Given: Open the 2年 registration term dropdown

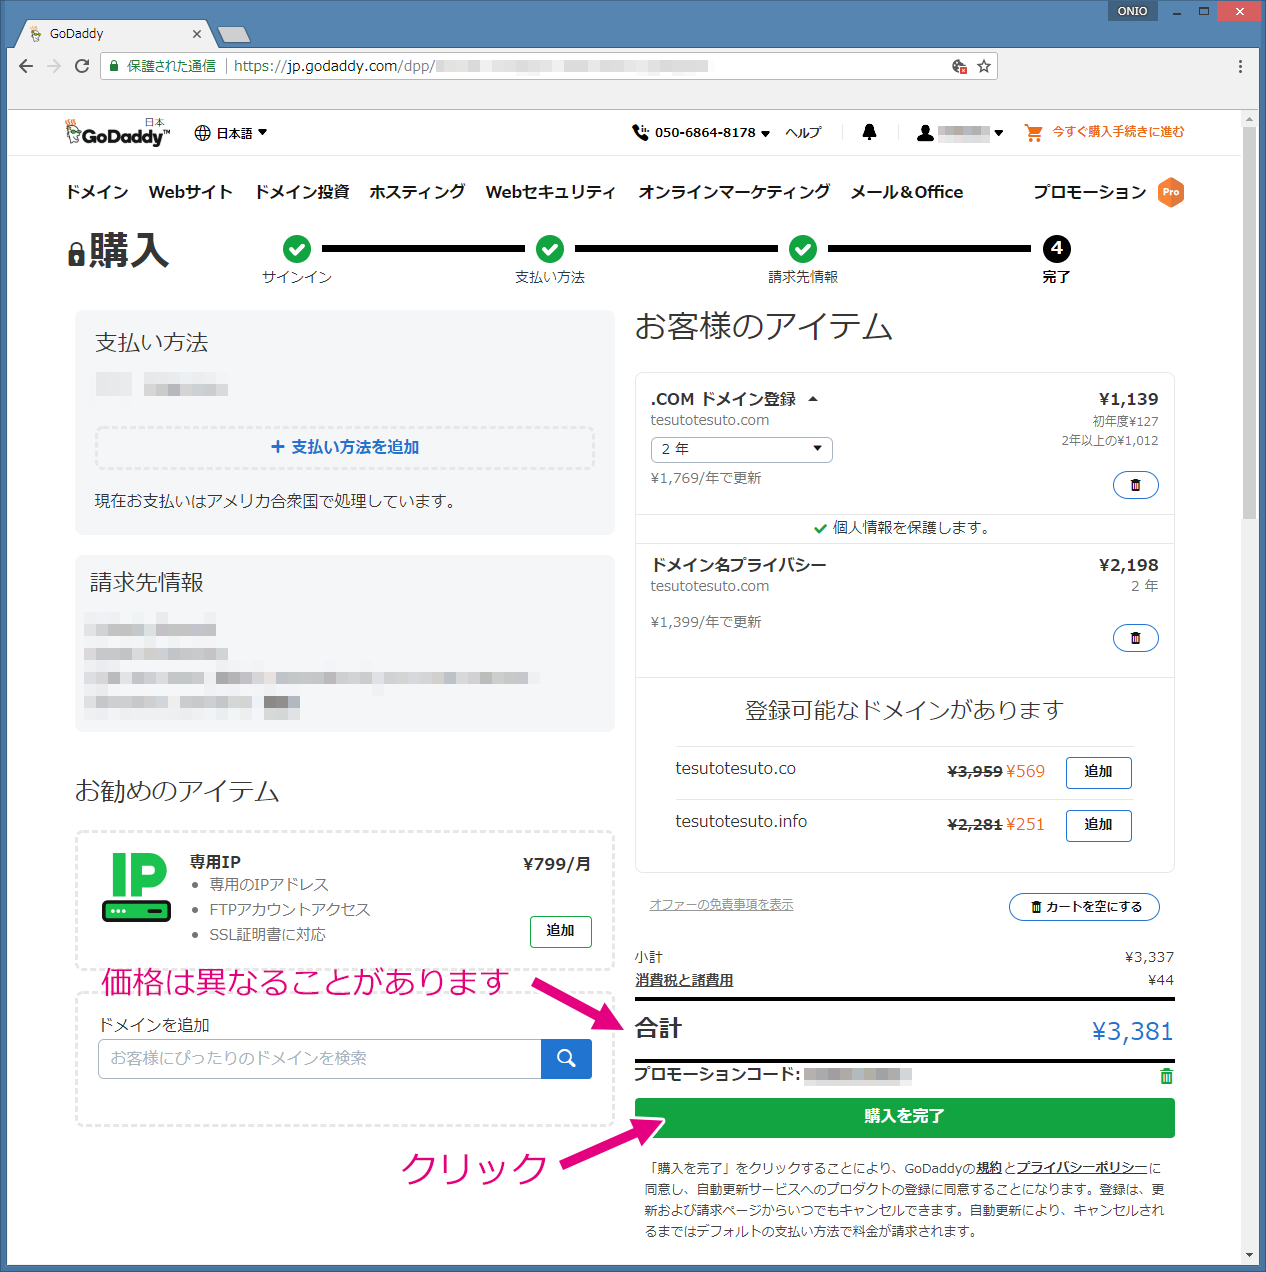Looking at the screenshot, I should coord(741,449).
